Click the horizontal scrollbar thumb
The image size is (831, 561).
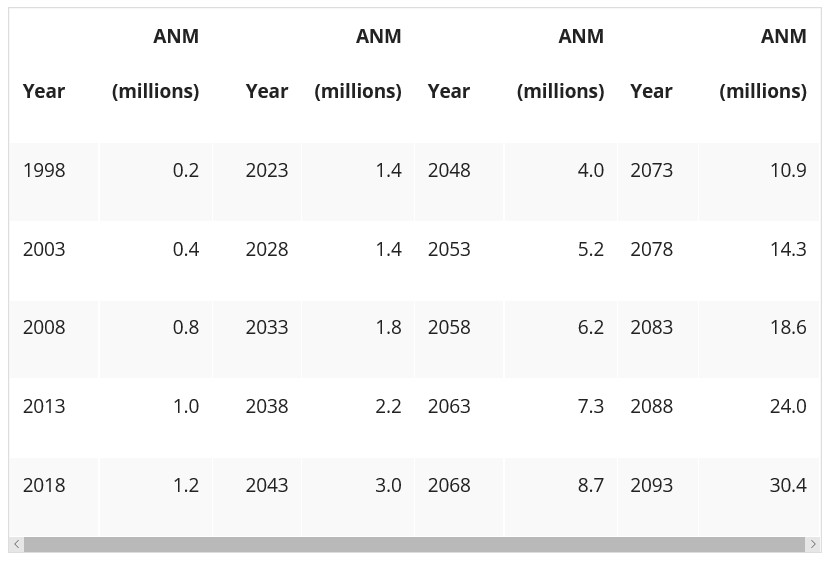[414, 544]
